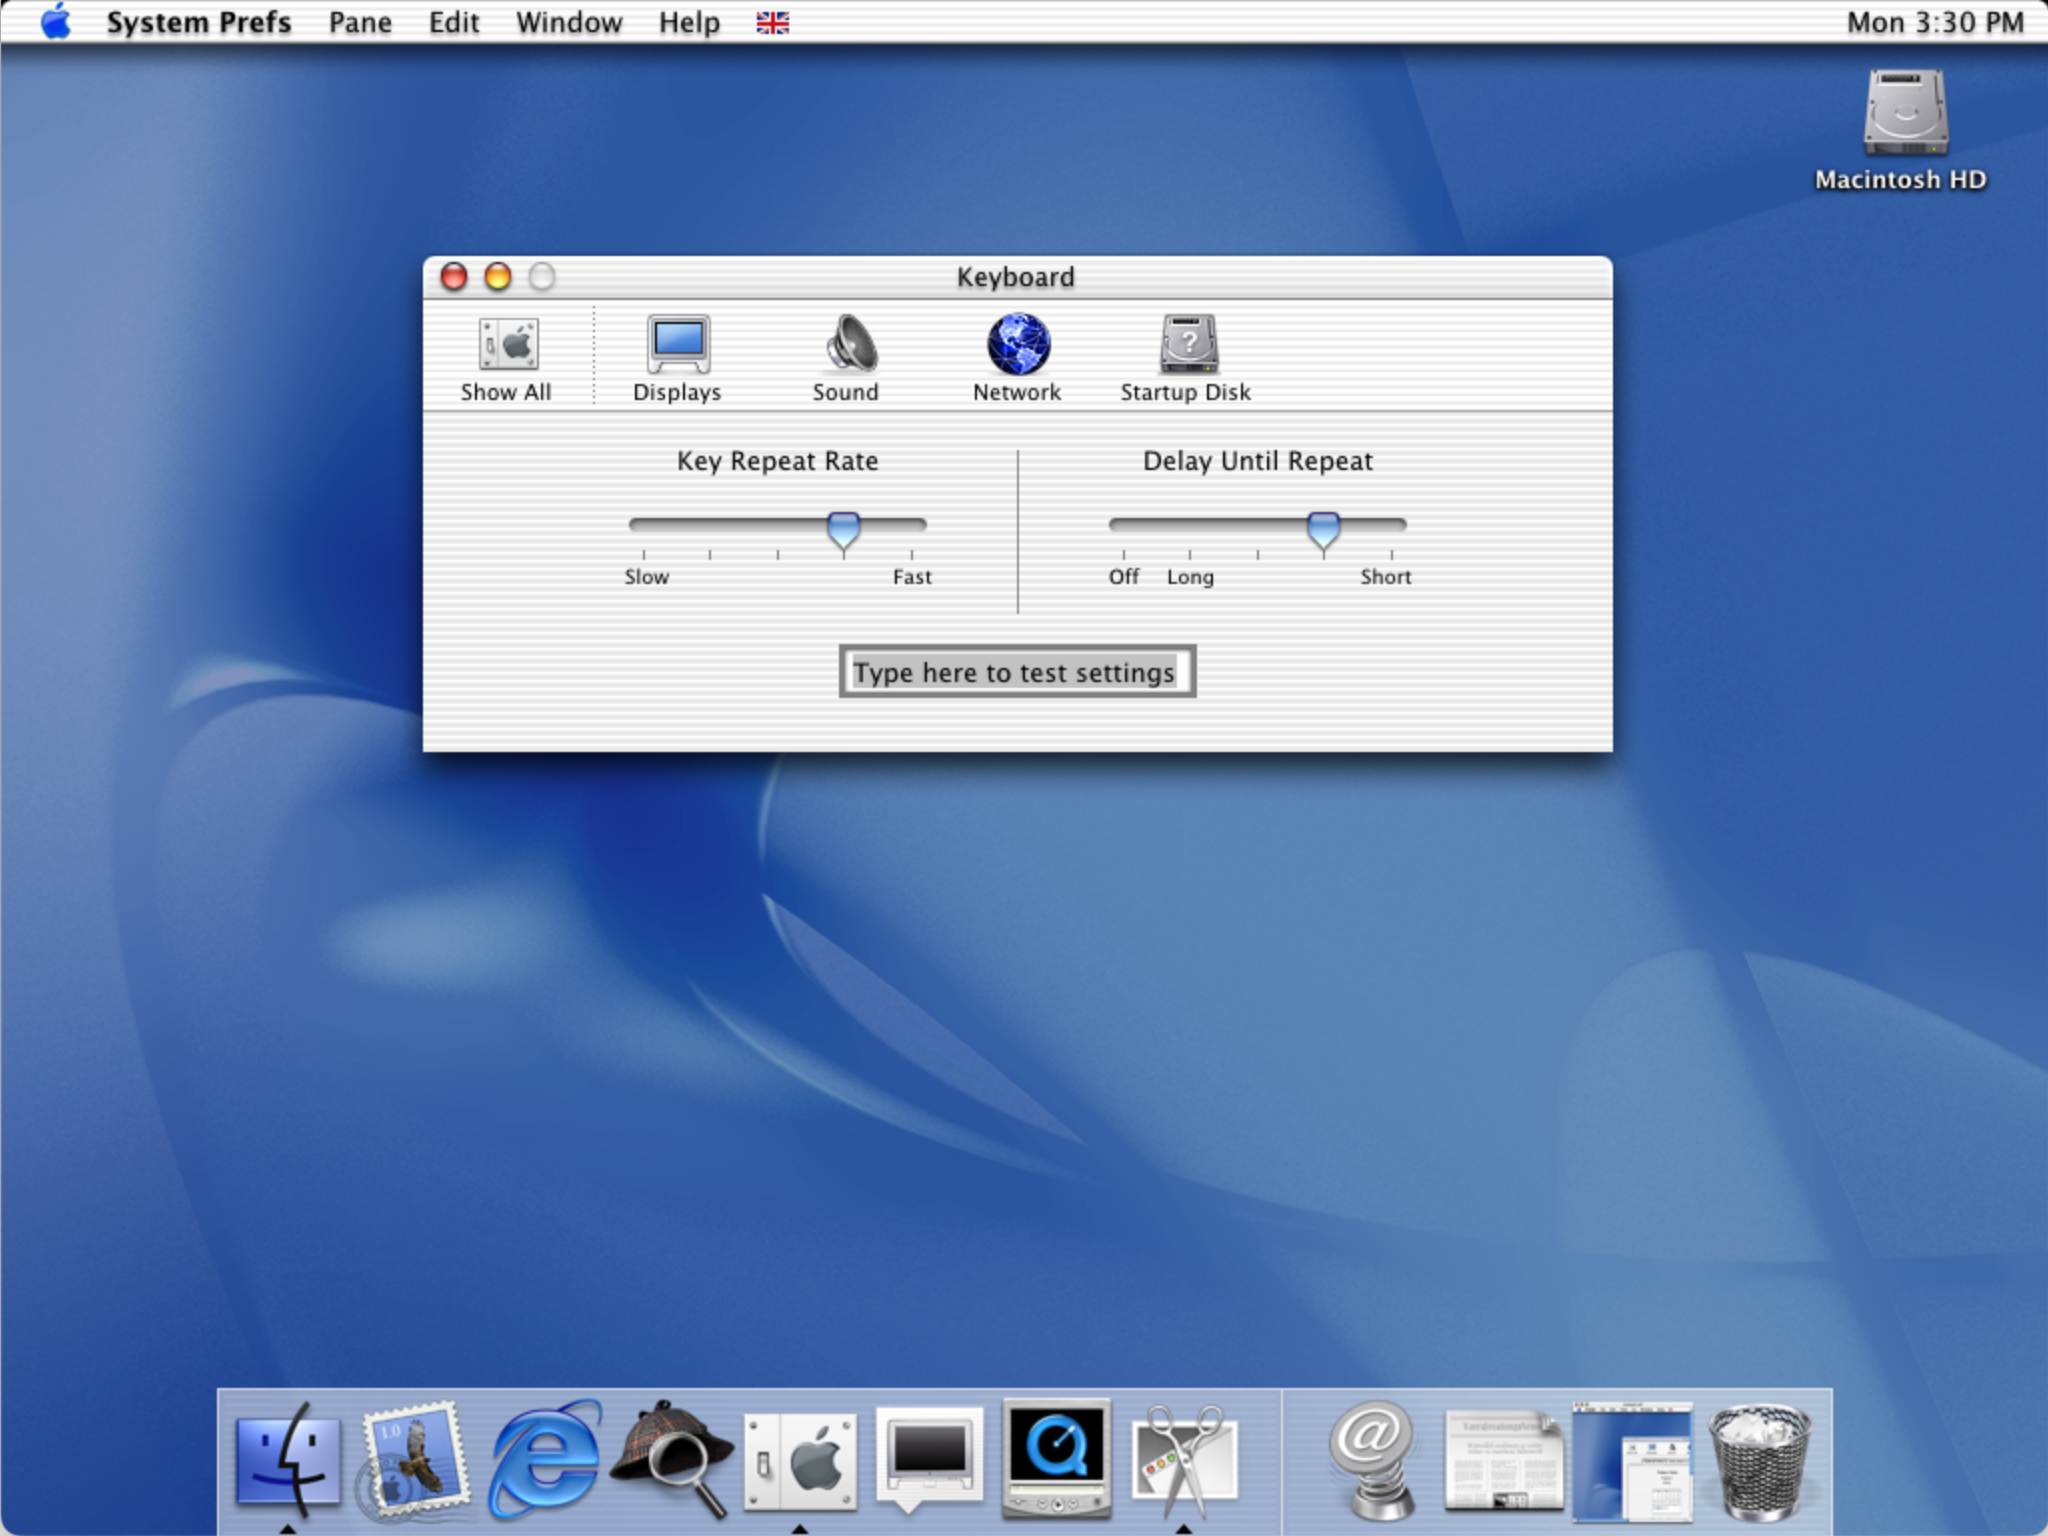The width and height of the screenshot is (2048, 1536).
Task: Open the Edit menu
Action: point(454,22)
